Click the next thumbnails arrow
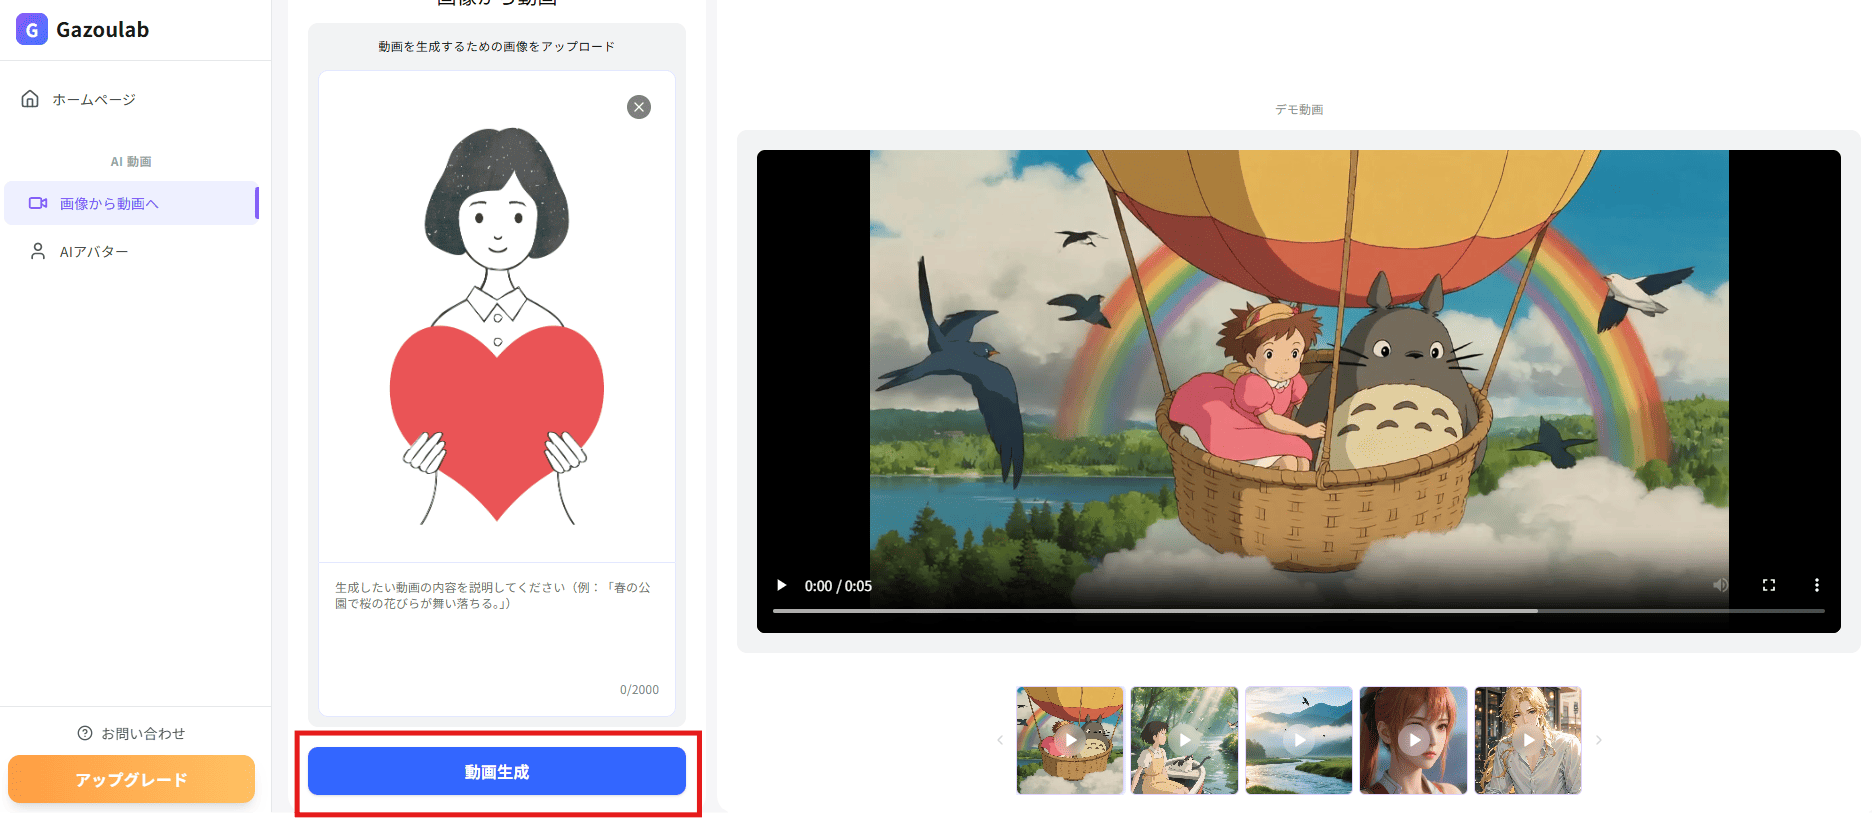 [x=1599, y=740]
